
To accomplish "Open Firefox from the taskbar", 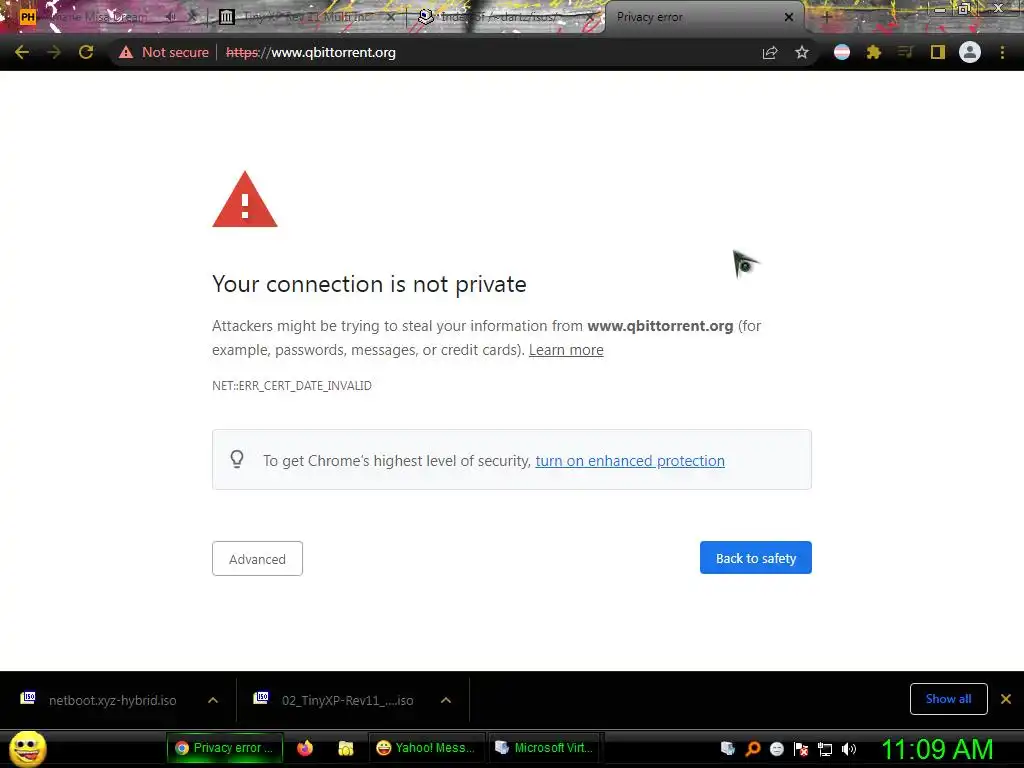I will tap(305, 748).
